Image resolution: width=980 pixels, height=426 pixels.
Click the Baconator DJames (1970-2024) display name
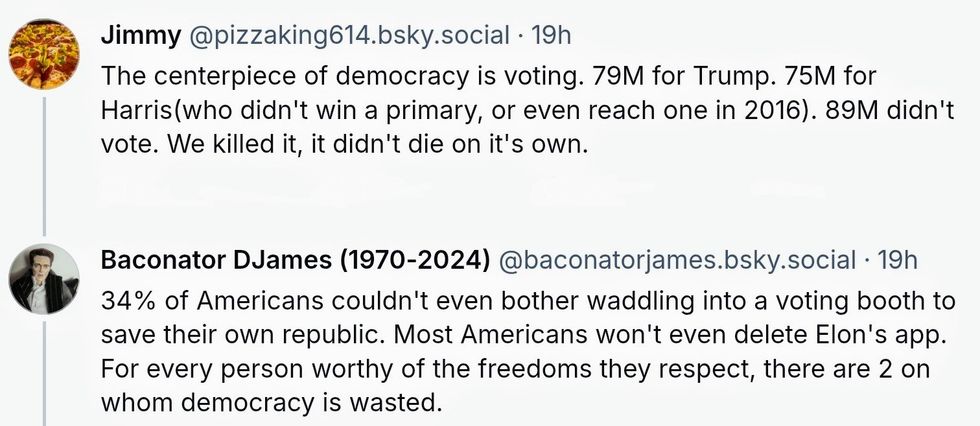click(x=294, y=260)
